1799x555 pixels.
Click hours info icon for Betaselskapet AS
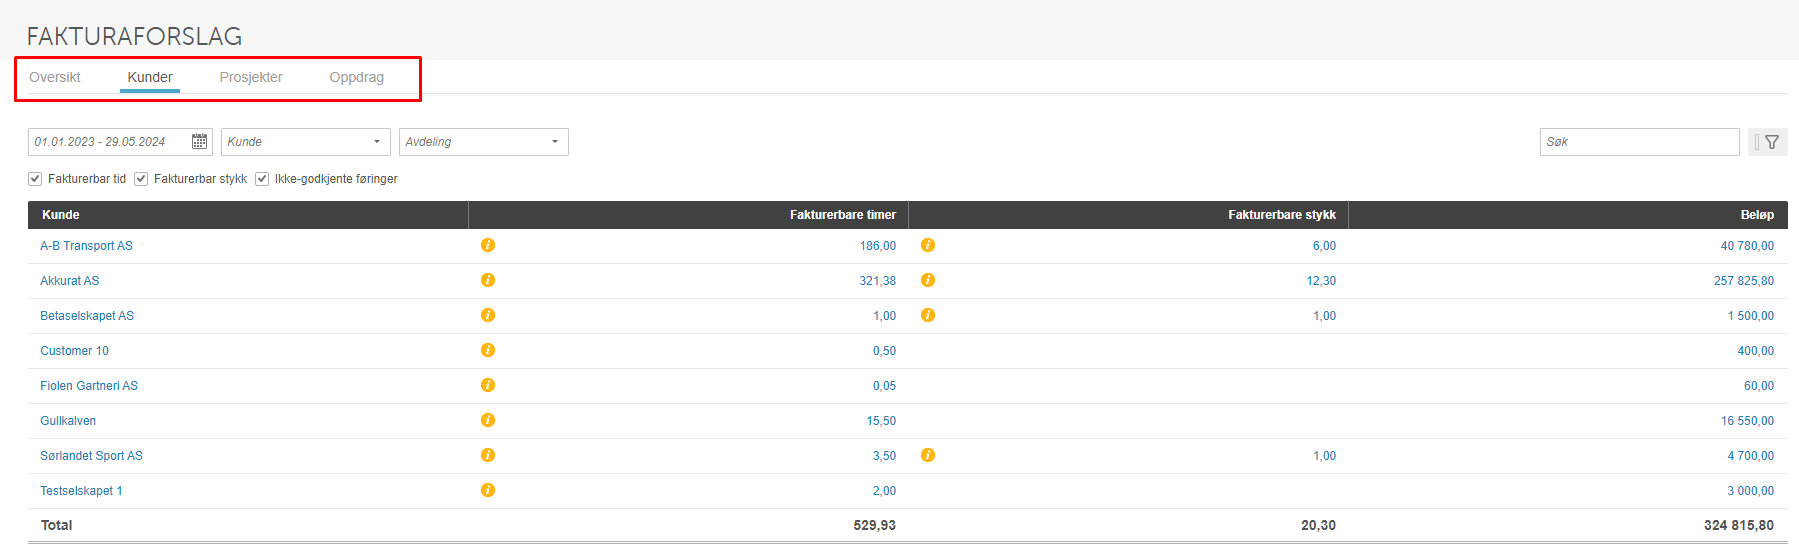(488, 315)
